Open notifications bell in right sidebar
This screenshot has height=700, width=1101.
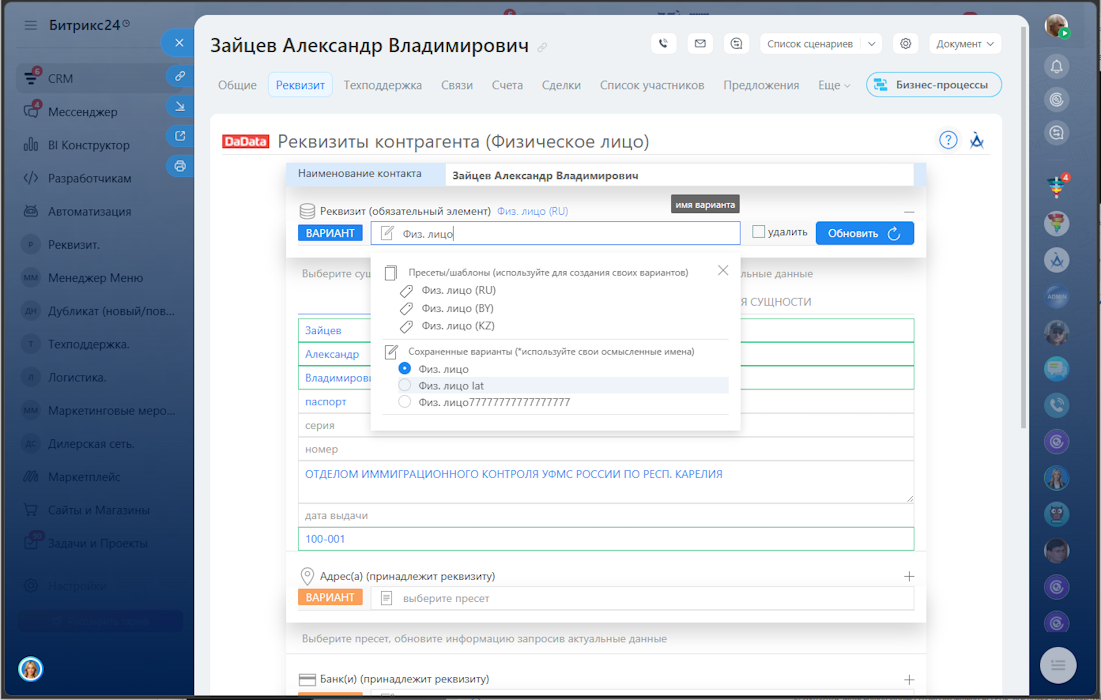point(1057,67)
